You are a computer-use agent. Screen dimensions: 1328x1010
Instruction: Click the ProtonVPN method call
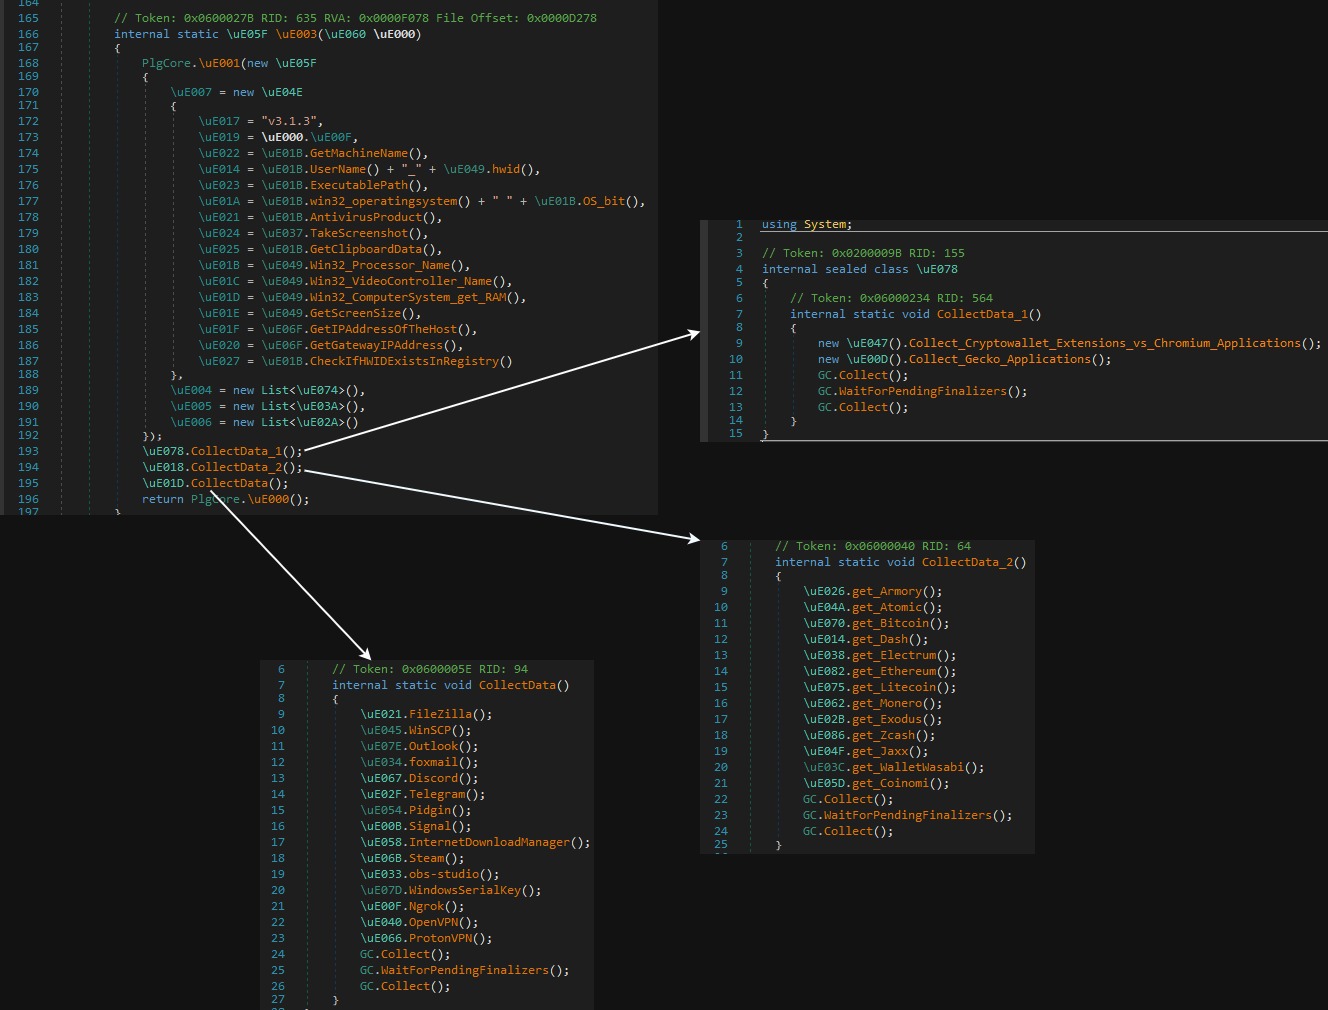[x=440, y=938]
